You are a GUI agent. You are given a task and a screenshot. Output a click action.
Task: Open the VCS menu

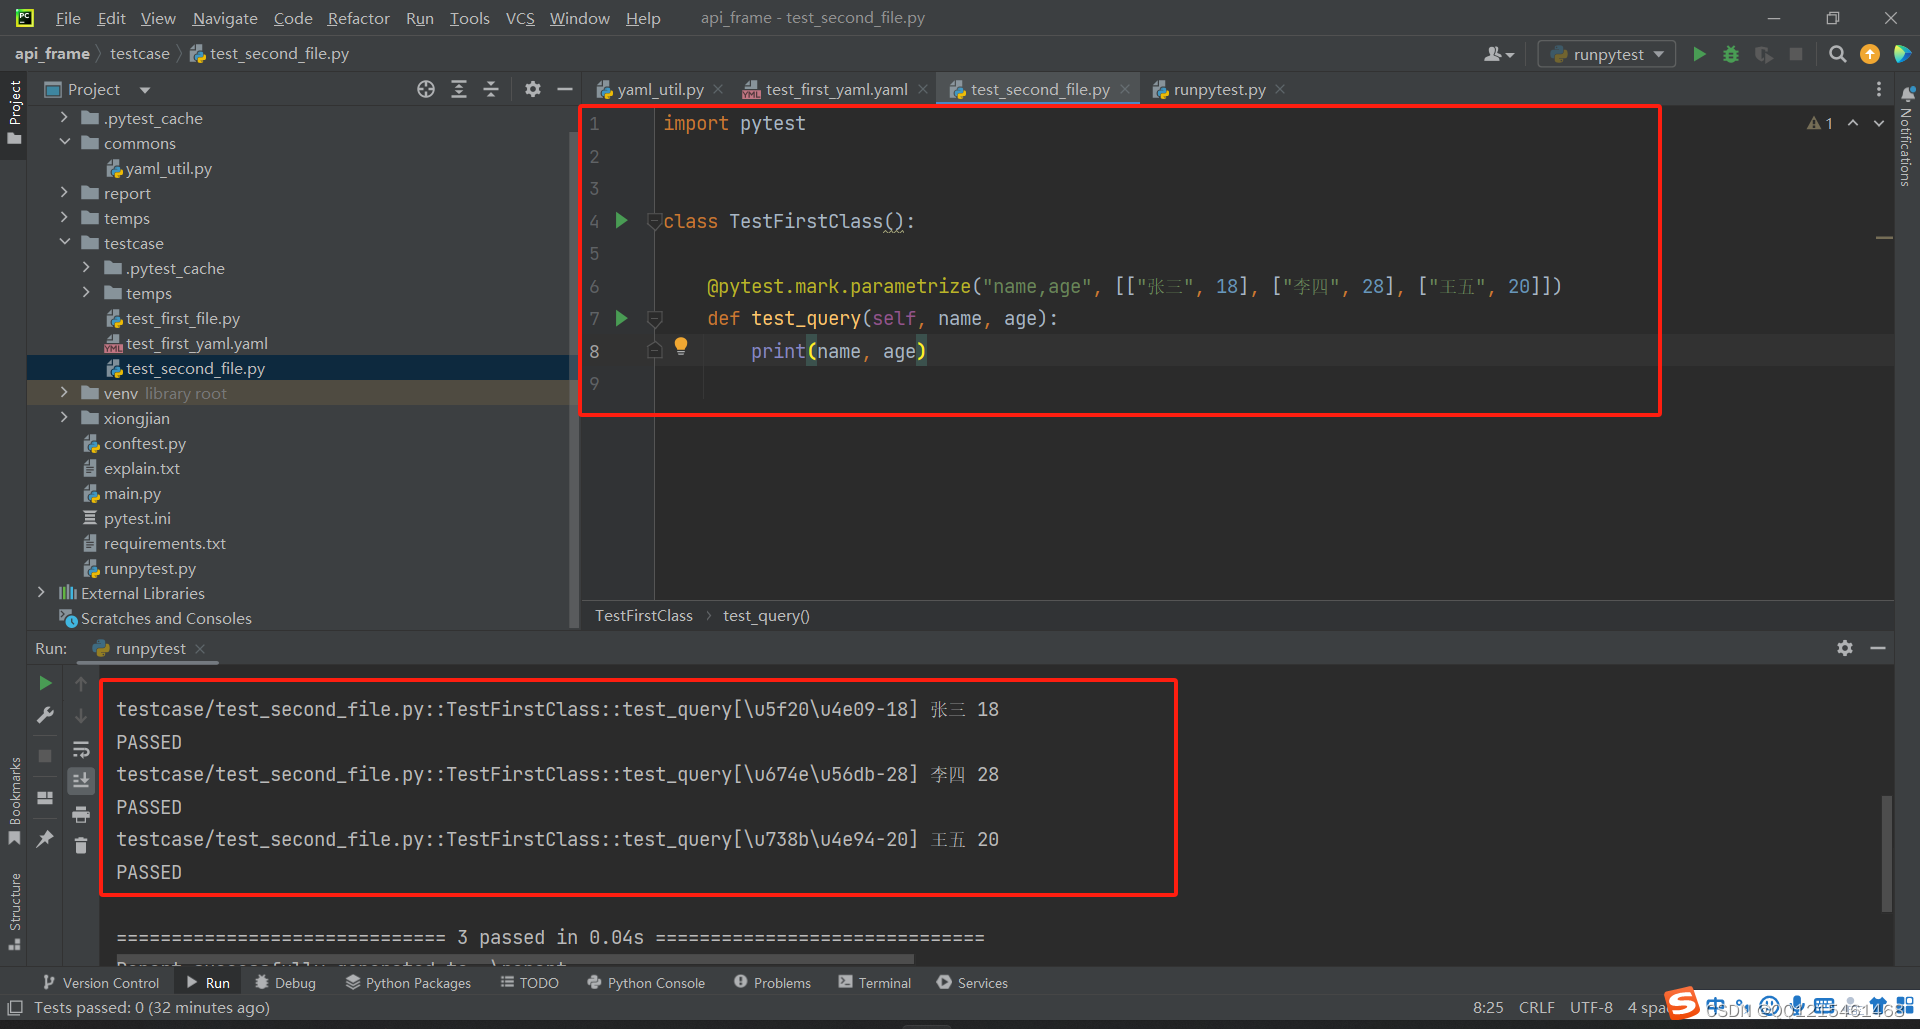pos(520,18)
